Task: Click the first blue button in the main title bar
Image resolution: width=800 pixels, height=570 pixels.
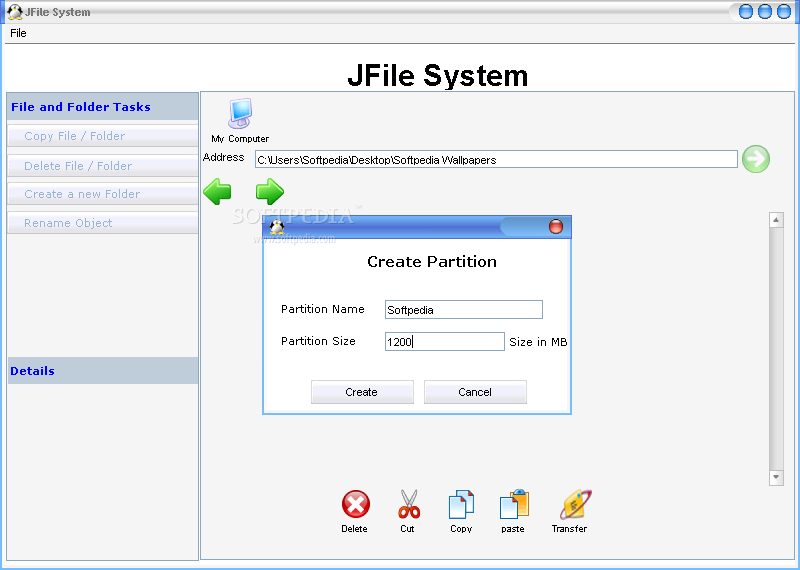Action: tap(746, 12)
